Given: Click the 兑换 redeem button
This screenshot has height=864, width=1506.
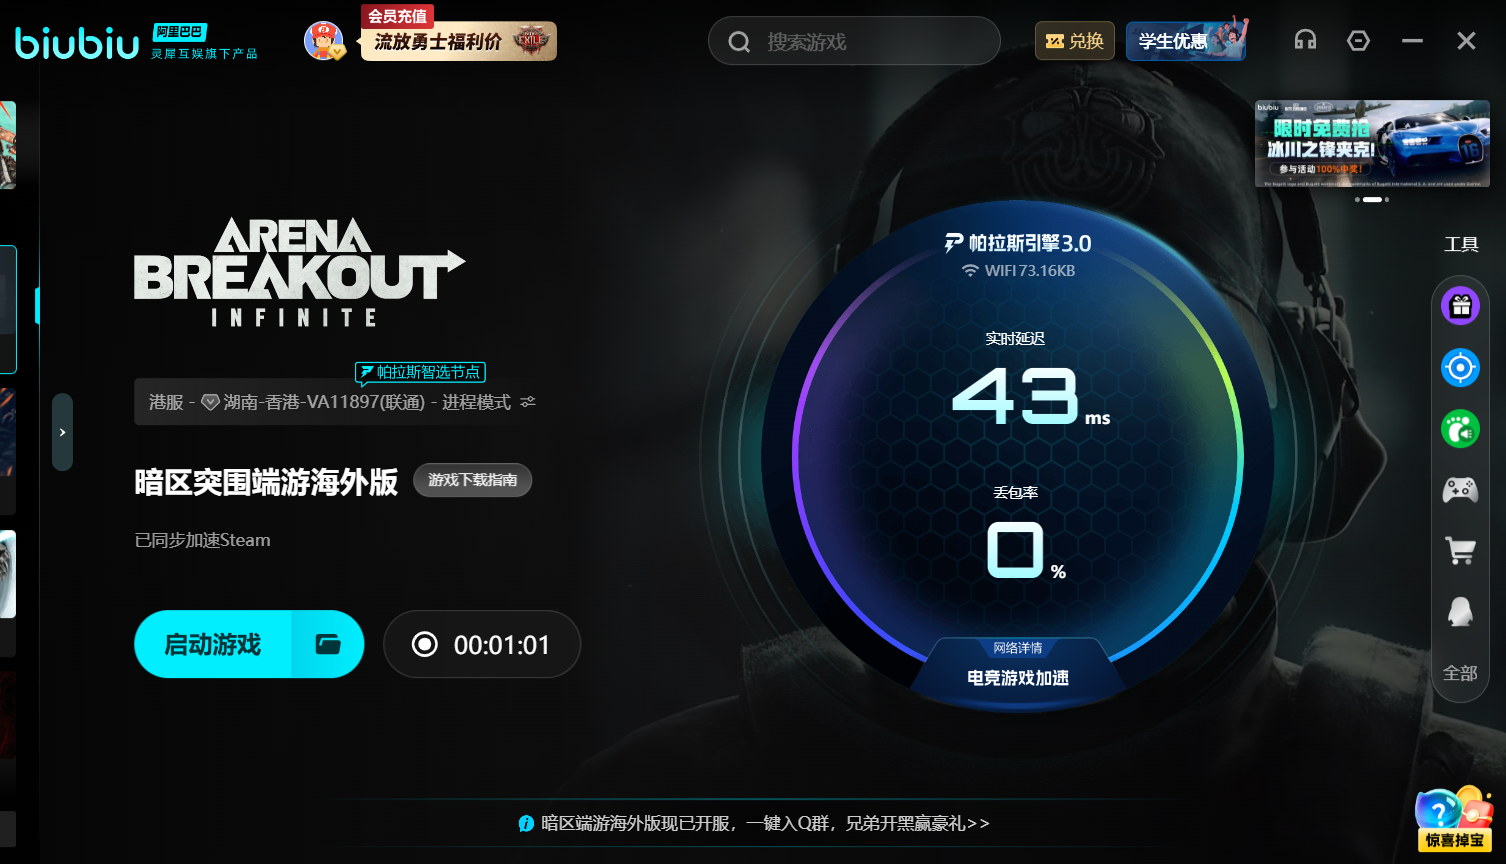Looking at the screenshot, I should tap(1075, 41).
